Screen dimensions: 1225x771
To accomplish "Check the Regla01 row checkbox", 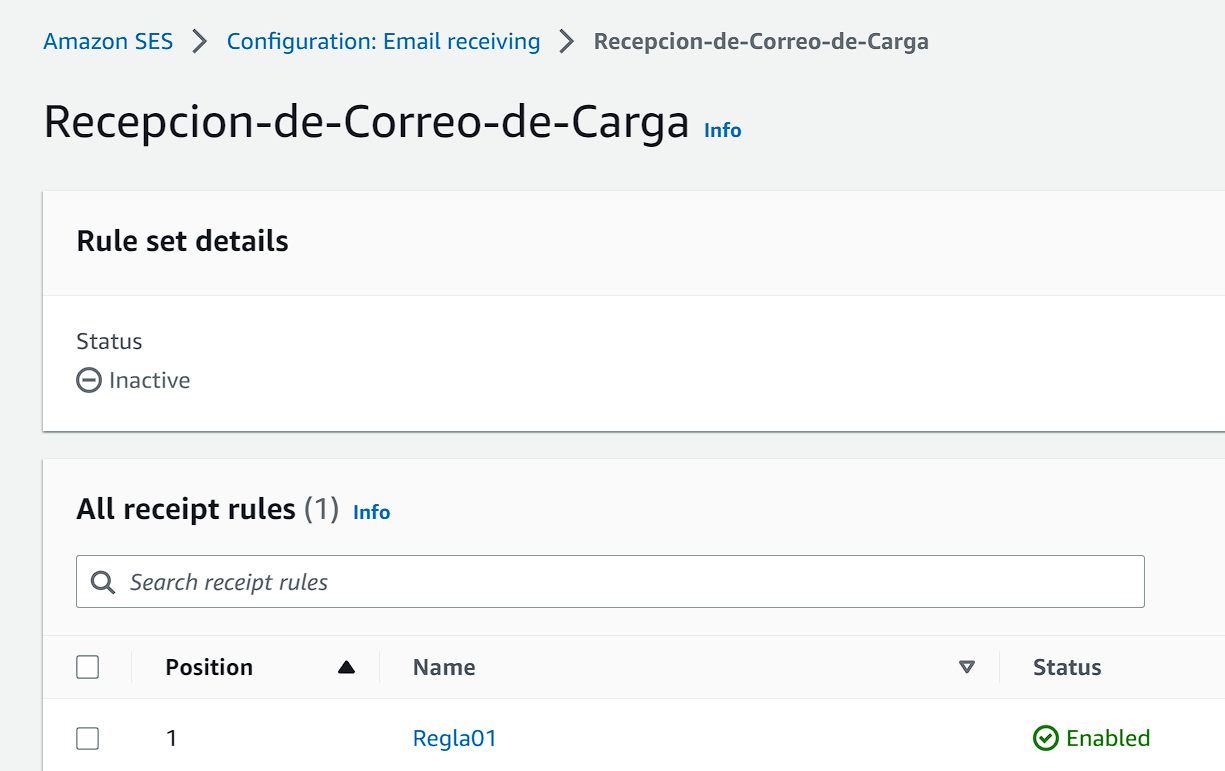I will [88, 738].
